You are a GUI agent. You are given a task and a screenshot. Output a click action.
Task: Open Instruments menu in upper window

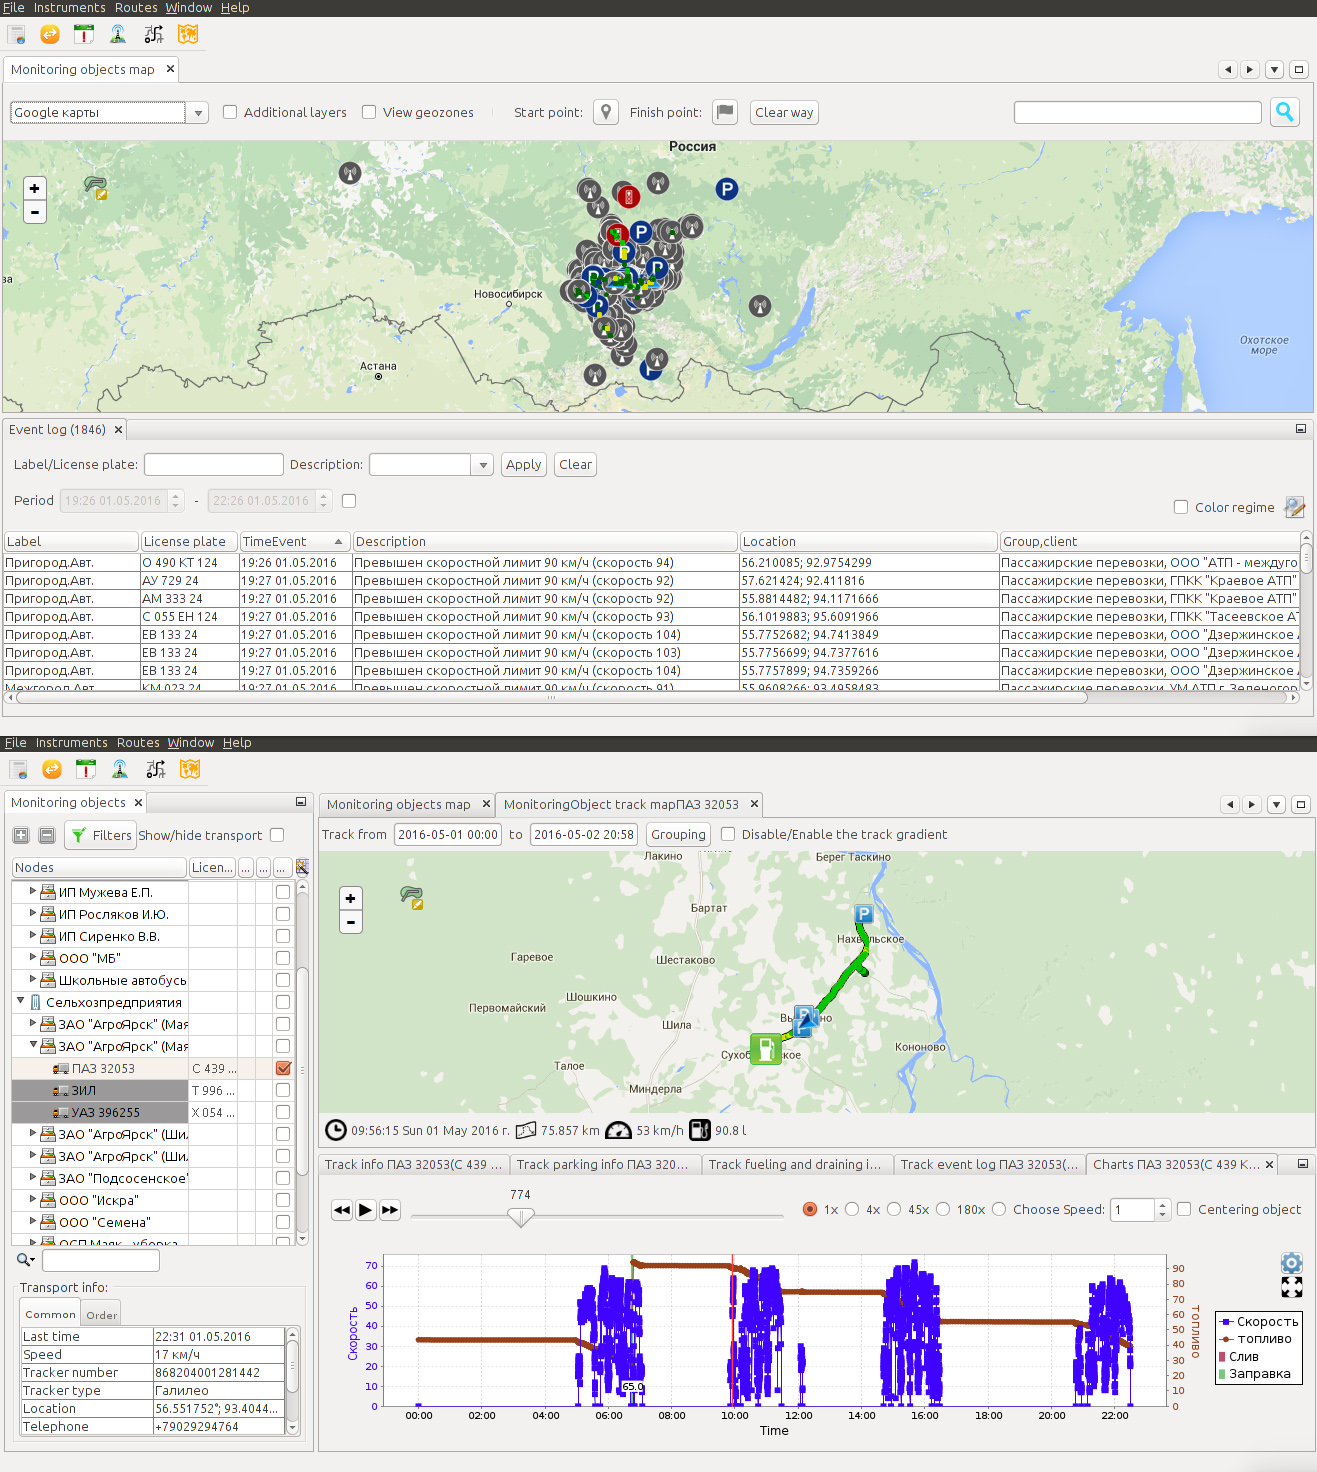(69, 8)
